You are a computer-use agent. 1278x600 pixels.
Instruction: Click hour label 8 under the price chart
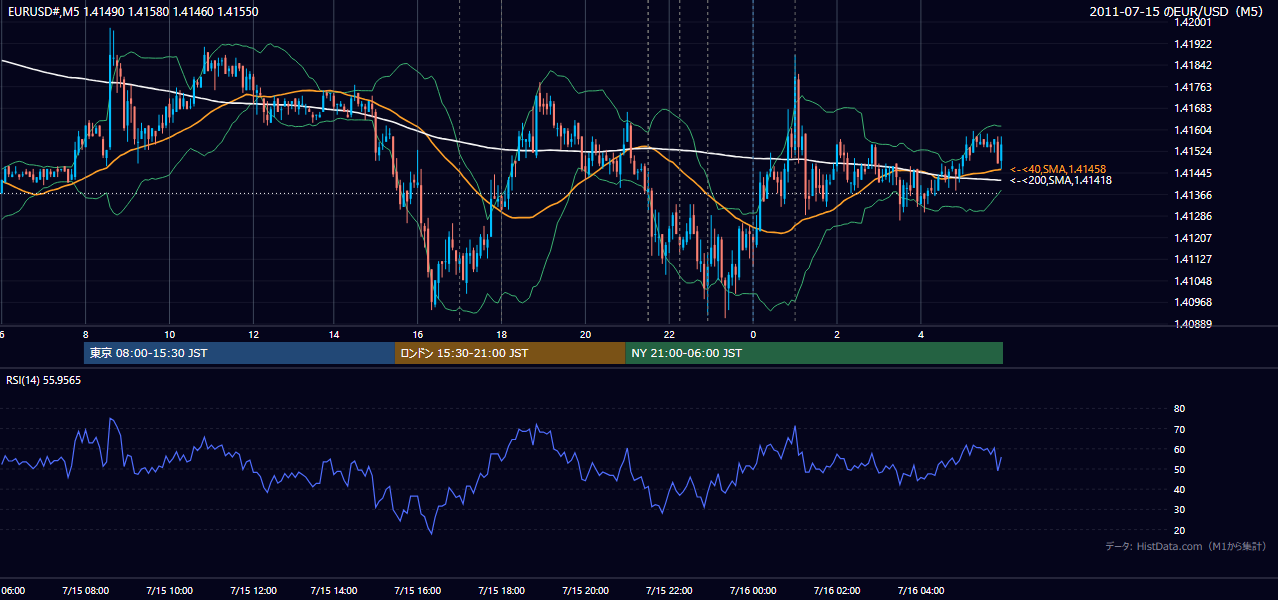tap(86, 334)
